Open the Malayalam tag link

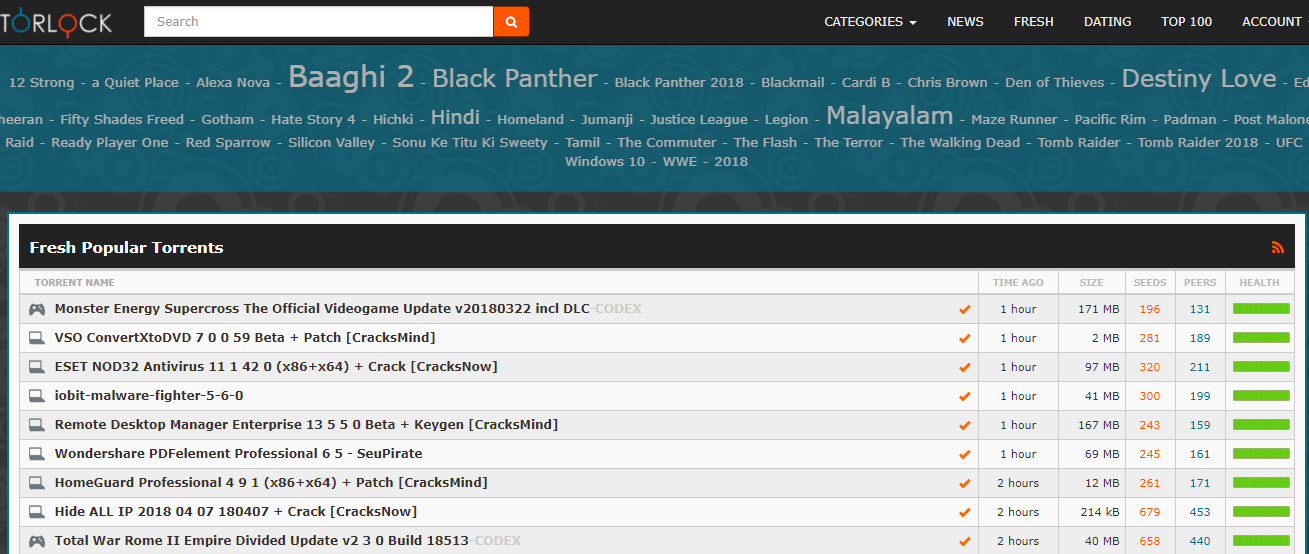pyautogui.click(x=890, y=116)
